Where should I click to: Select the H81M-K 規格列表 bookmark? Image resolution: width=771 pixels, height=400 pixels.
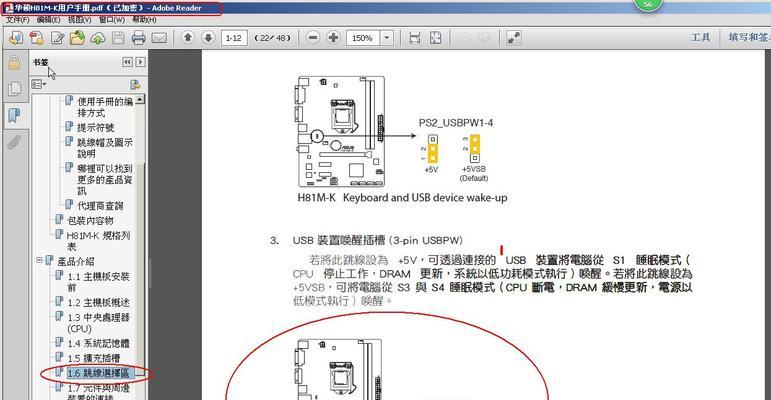(x=98, y=241)
